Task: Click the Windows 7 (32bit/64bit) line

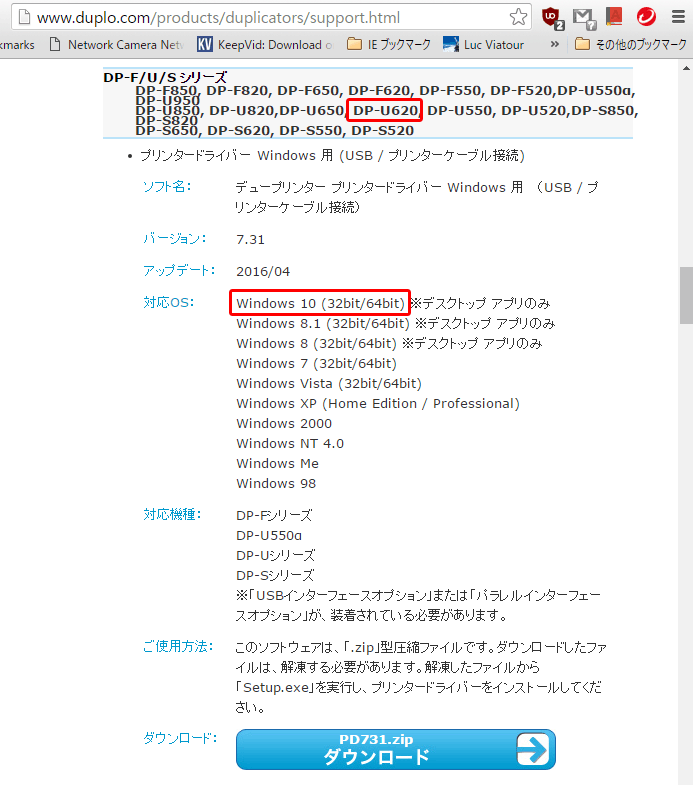Action: [x=316, y=363]
